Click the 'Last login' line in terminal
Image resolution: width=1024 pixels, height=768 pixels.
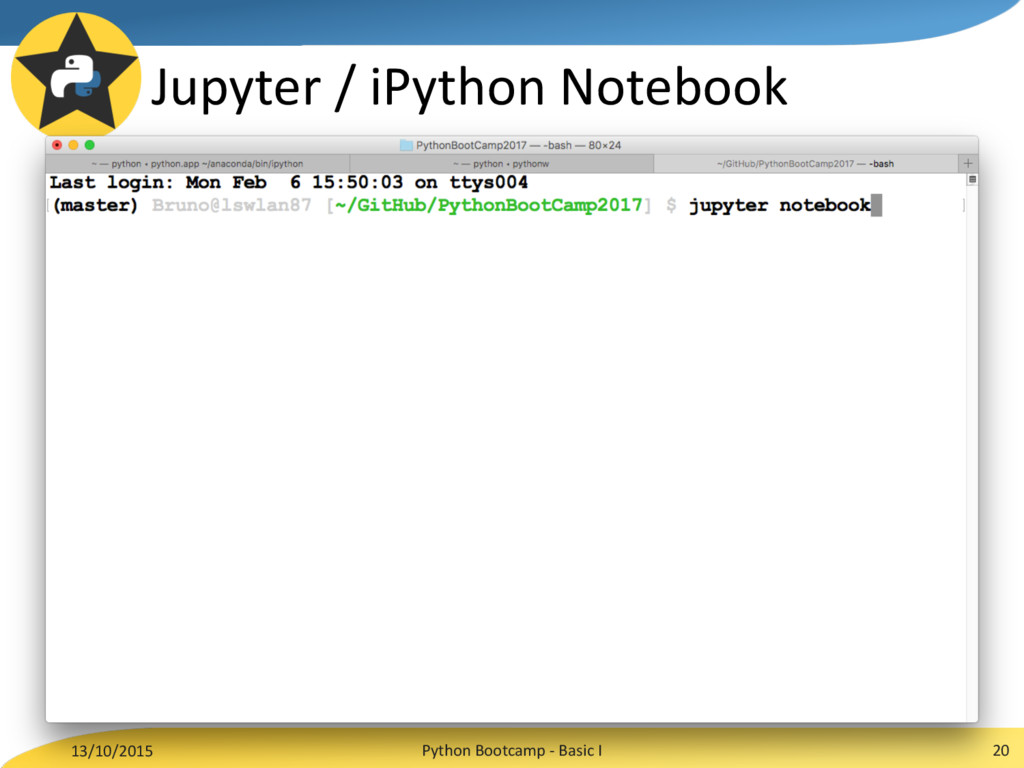(289, 182)
